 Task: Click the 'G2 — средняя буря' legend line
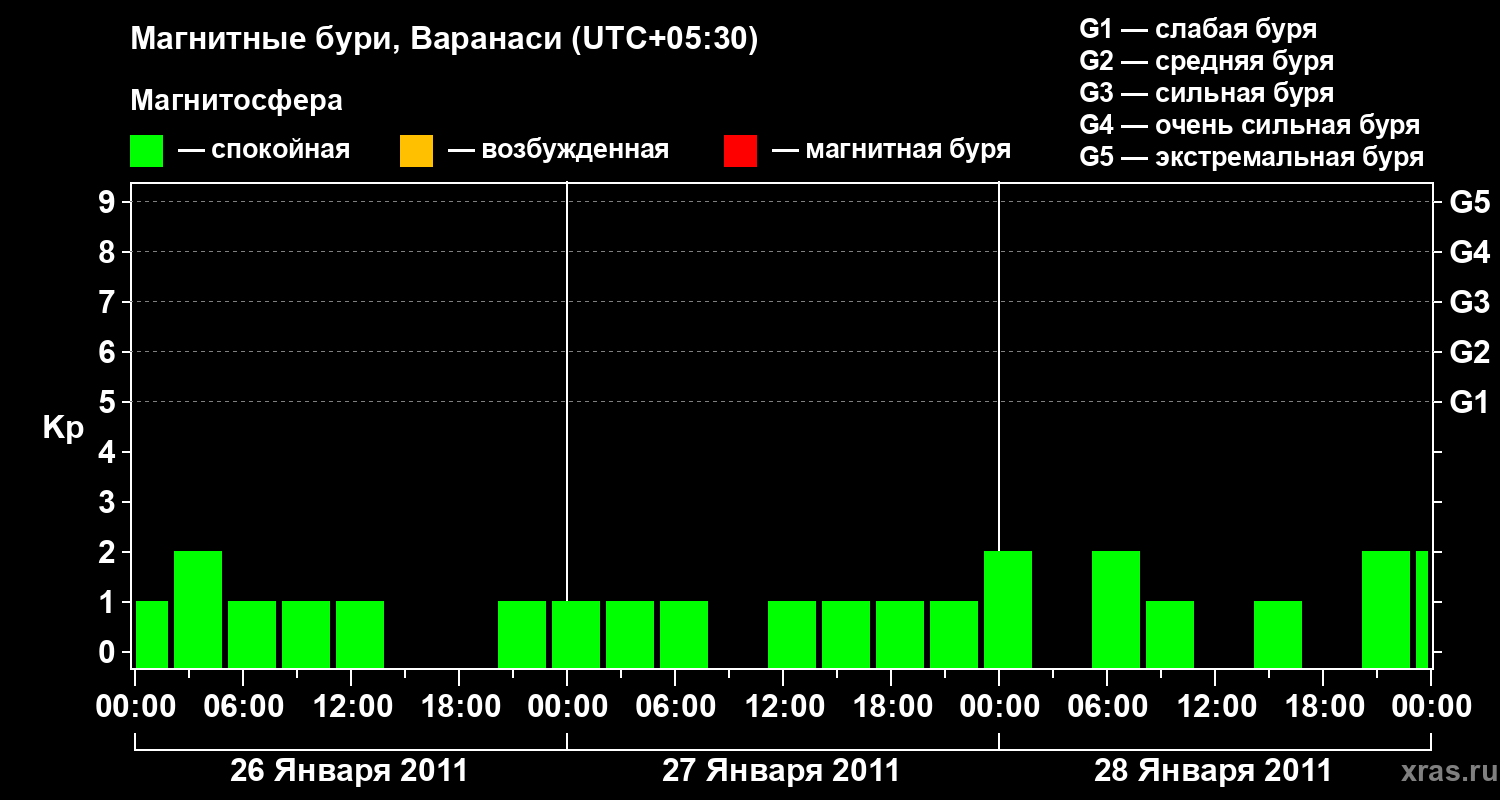1206,61
